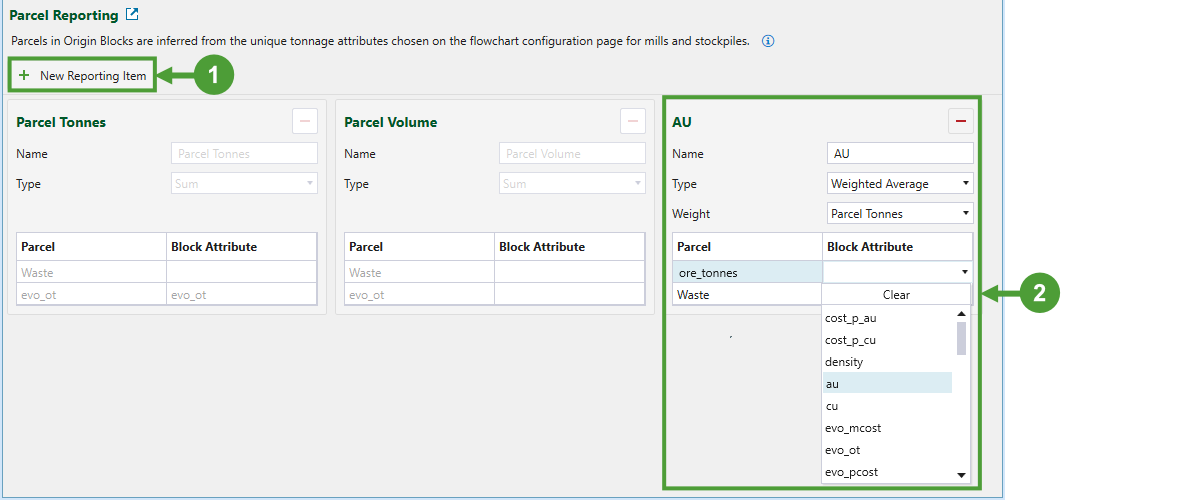
Task: Open AU Type Weighted Average dropdown
Action: point(900,184)
